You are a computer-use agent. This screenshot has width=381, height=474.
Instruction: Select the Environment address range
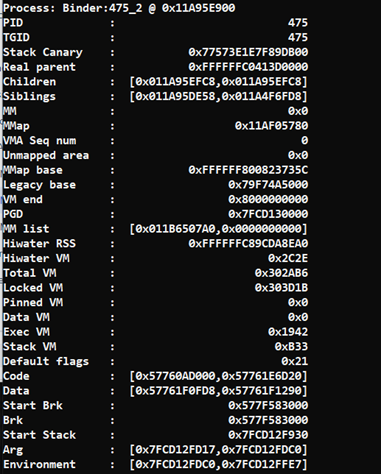pos(219,464)
